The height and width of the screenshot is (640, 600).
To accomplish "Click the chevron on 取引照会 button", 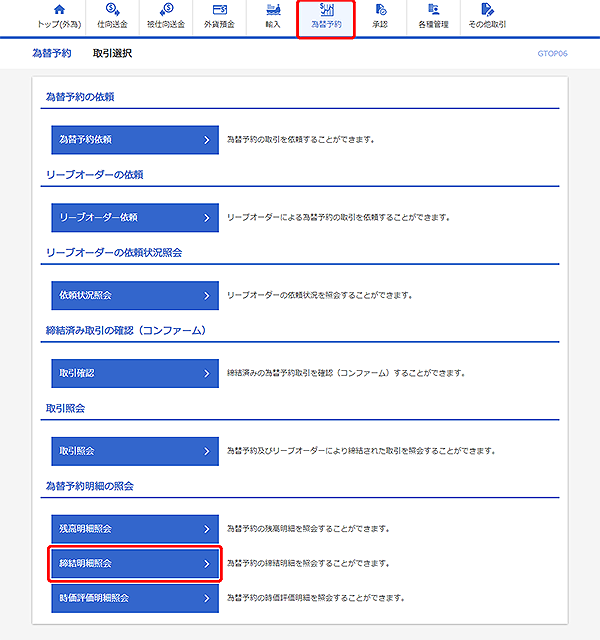I will coord(206,451).
